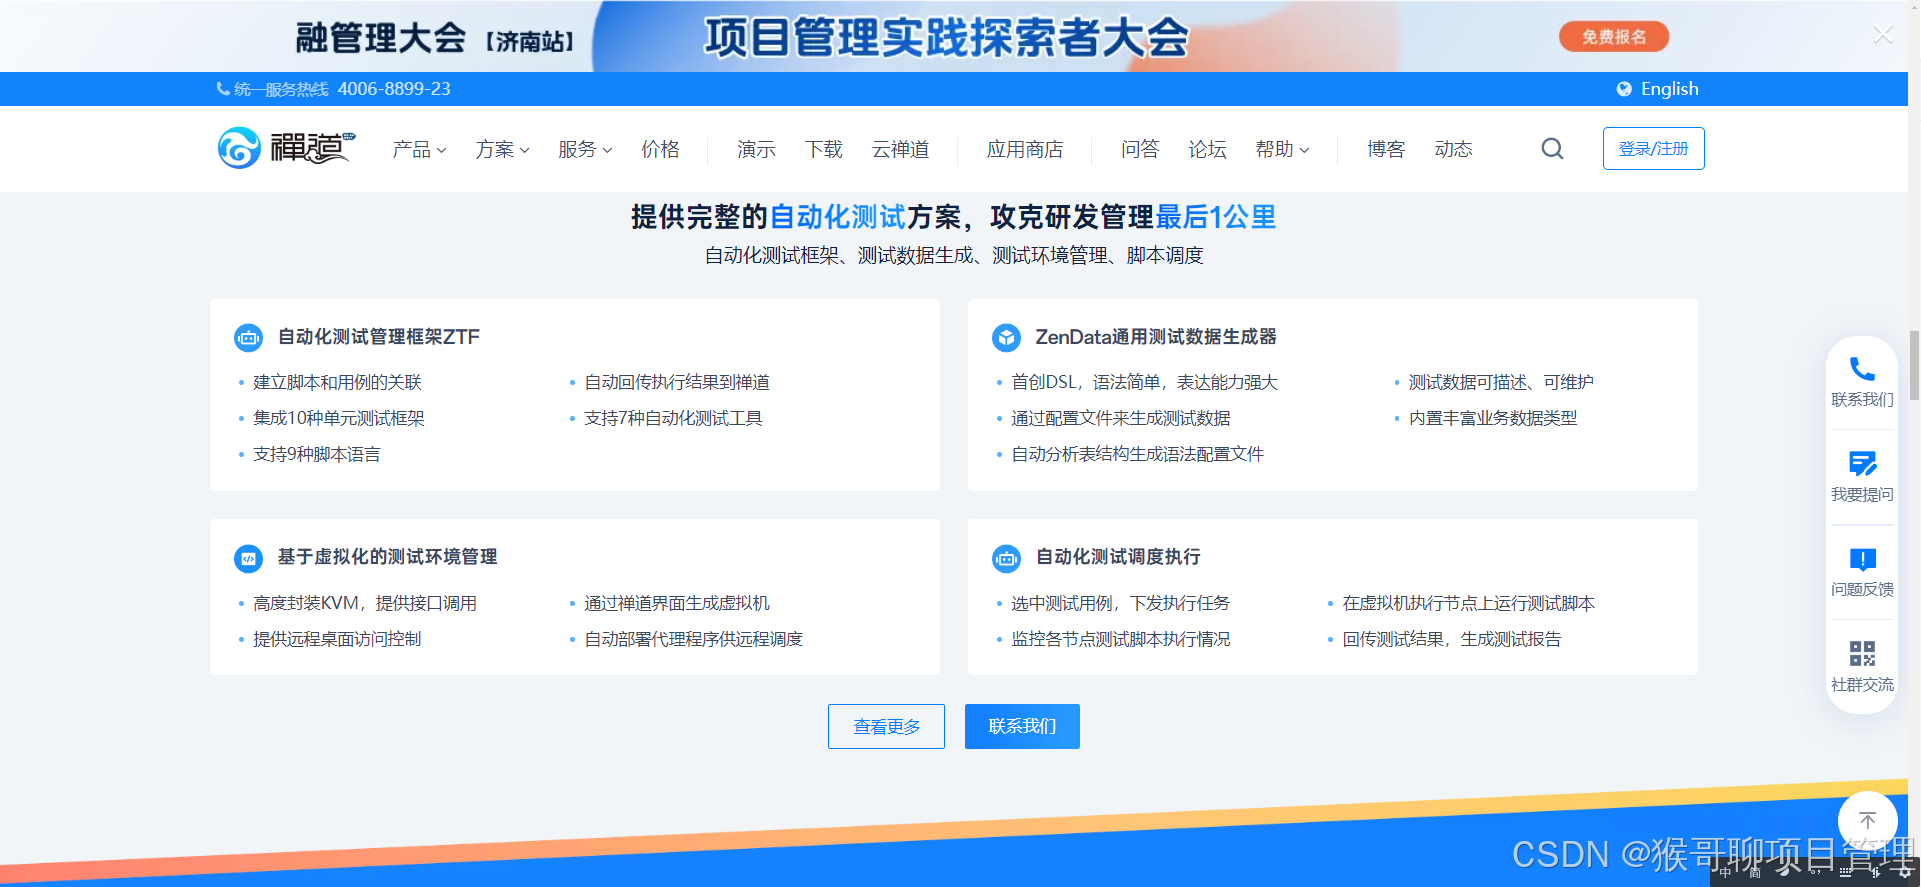Open the 云禅道 menu item
The image size is (1921, 887).
coord(900,149)
